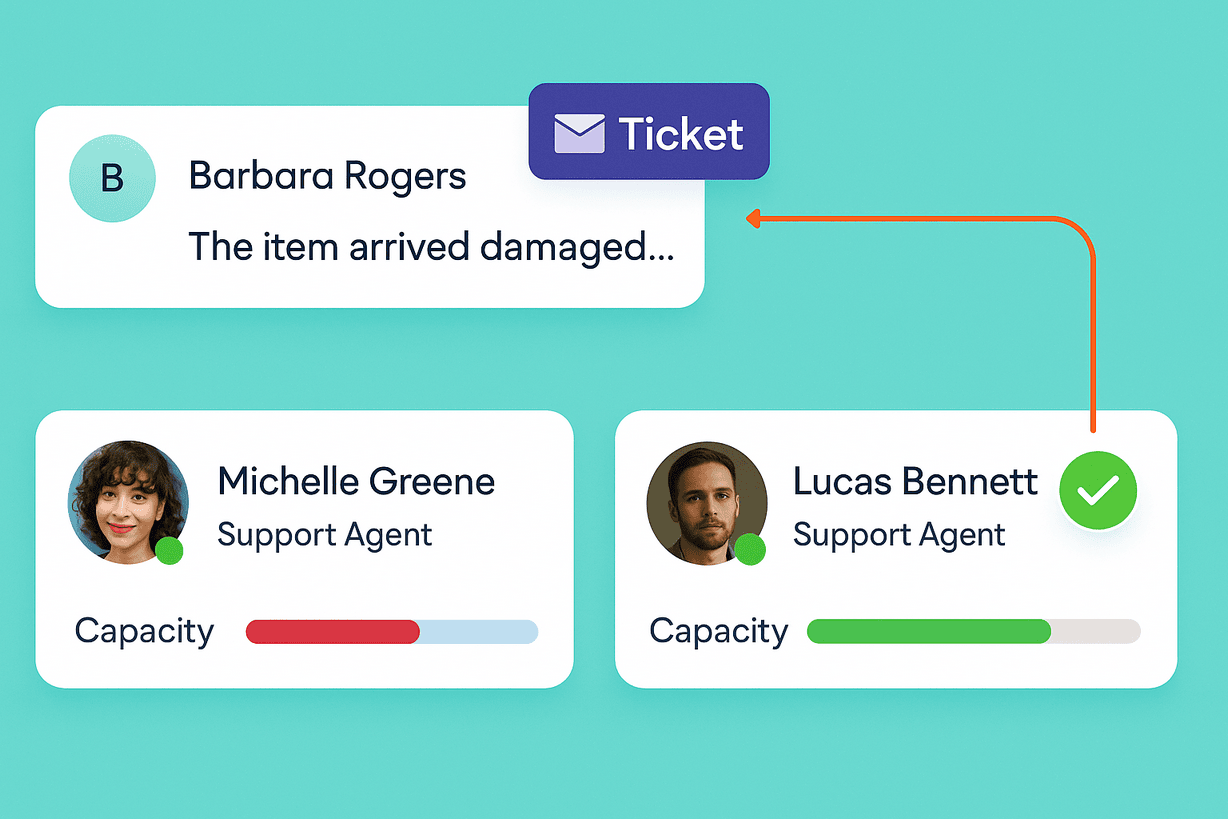Open Lucas Bennett's profile photo
Image resolution: width=1228 pixels, height=819 pixels.
[706, 502]
